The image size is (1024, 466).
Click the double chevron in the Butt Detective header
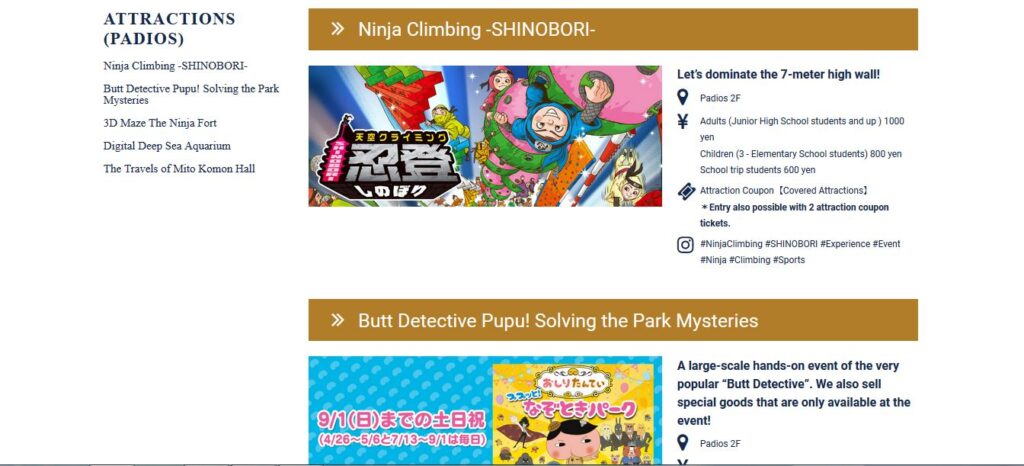click(x=337, y=320)
